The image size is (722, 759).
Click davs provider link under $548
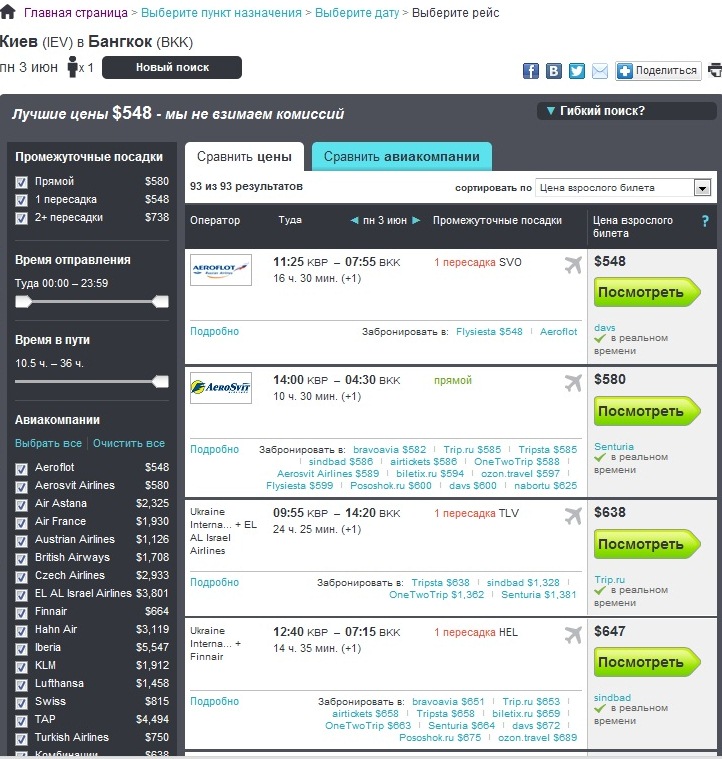coord(604,328)
